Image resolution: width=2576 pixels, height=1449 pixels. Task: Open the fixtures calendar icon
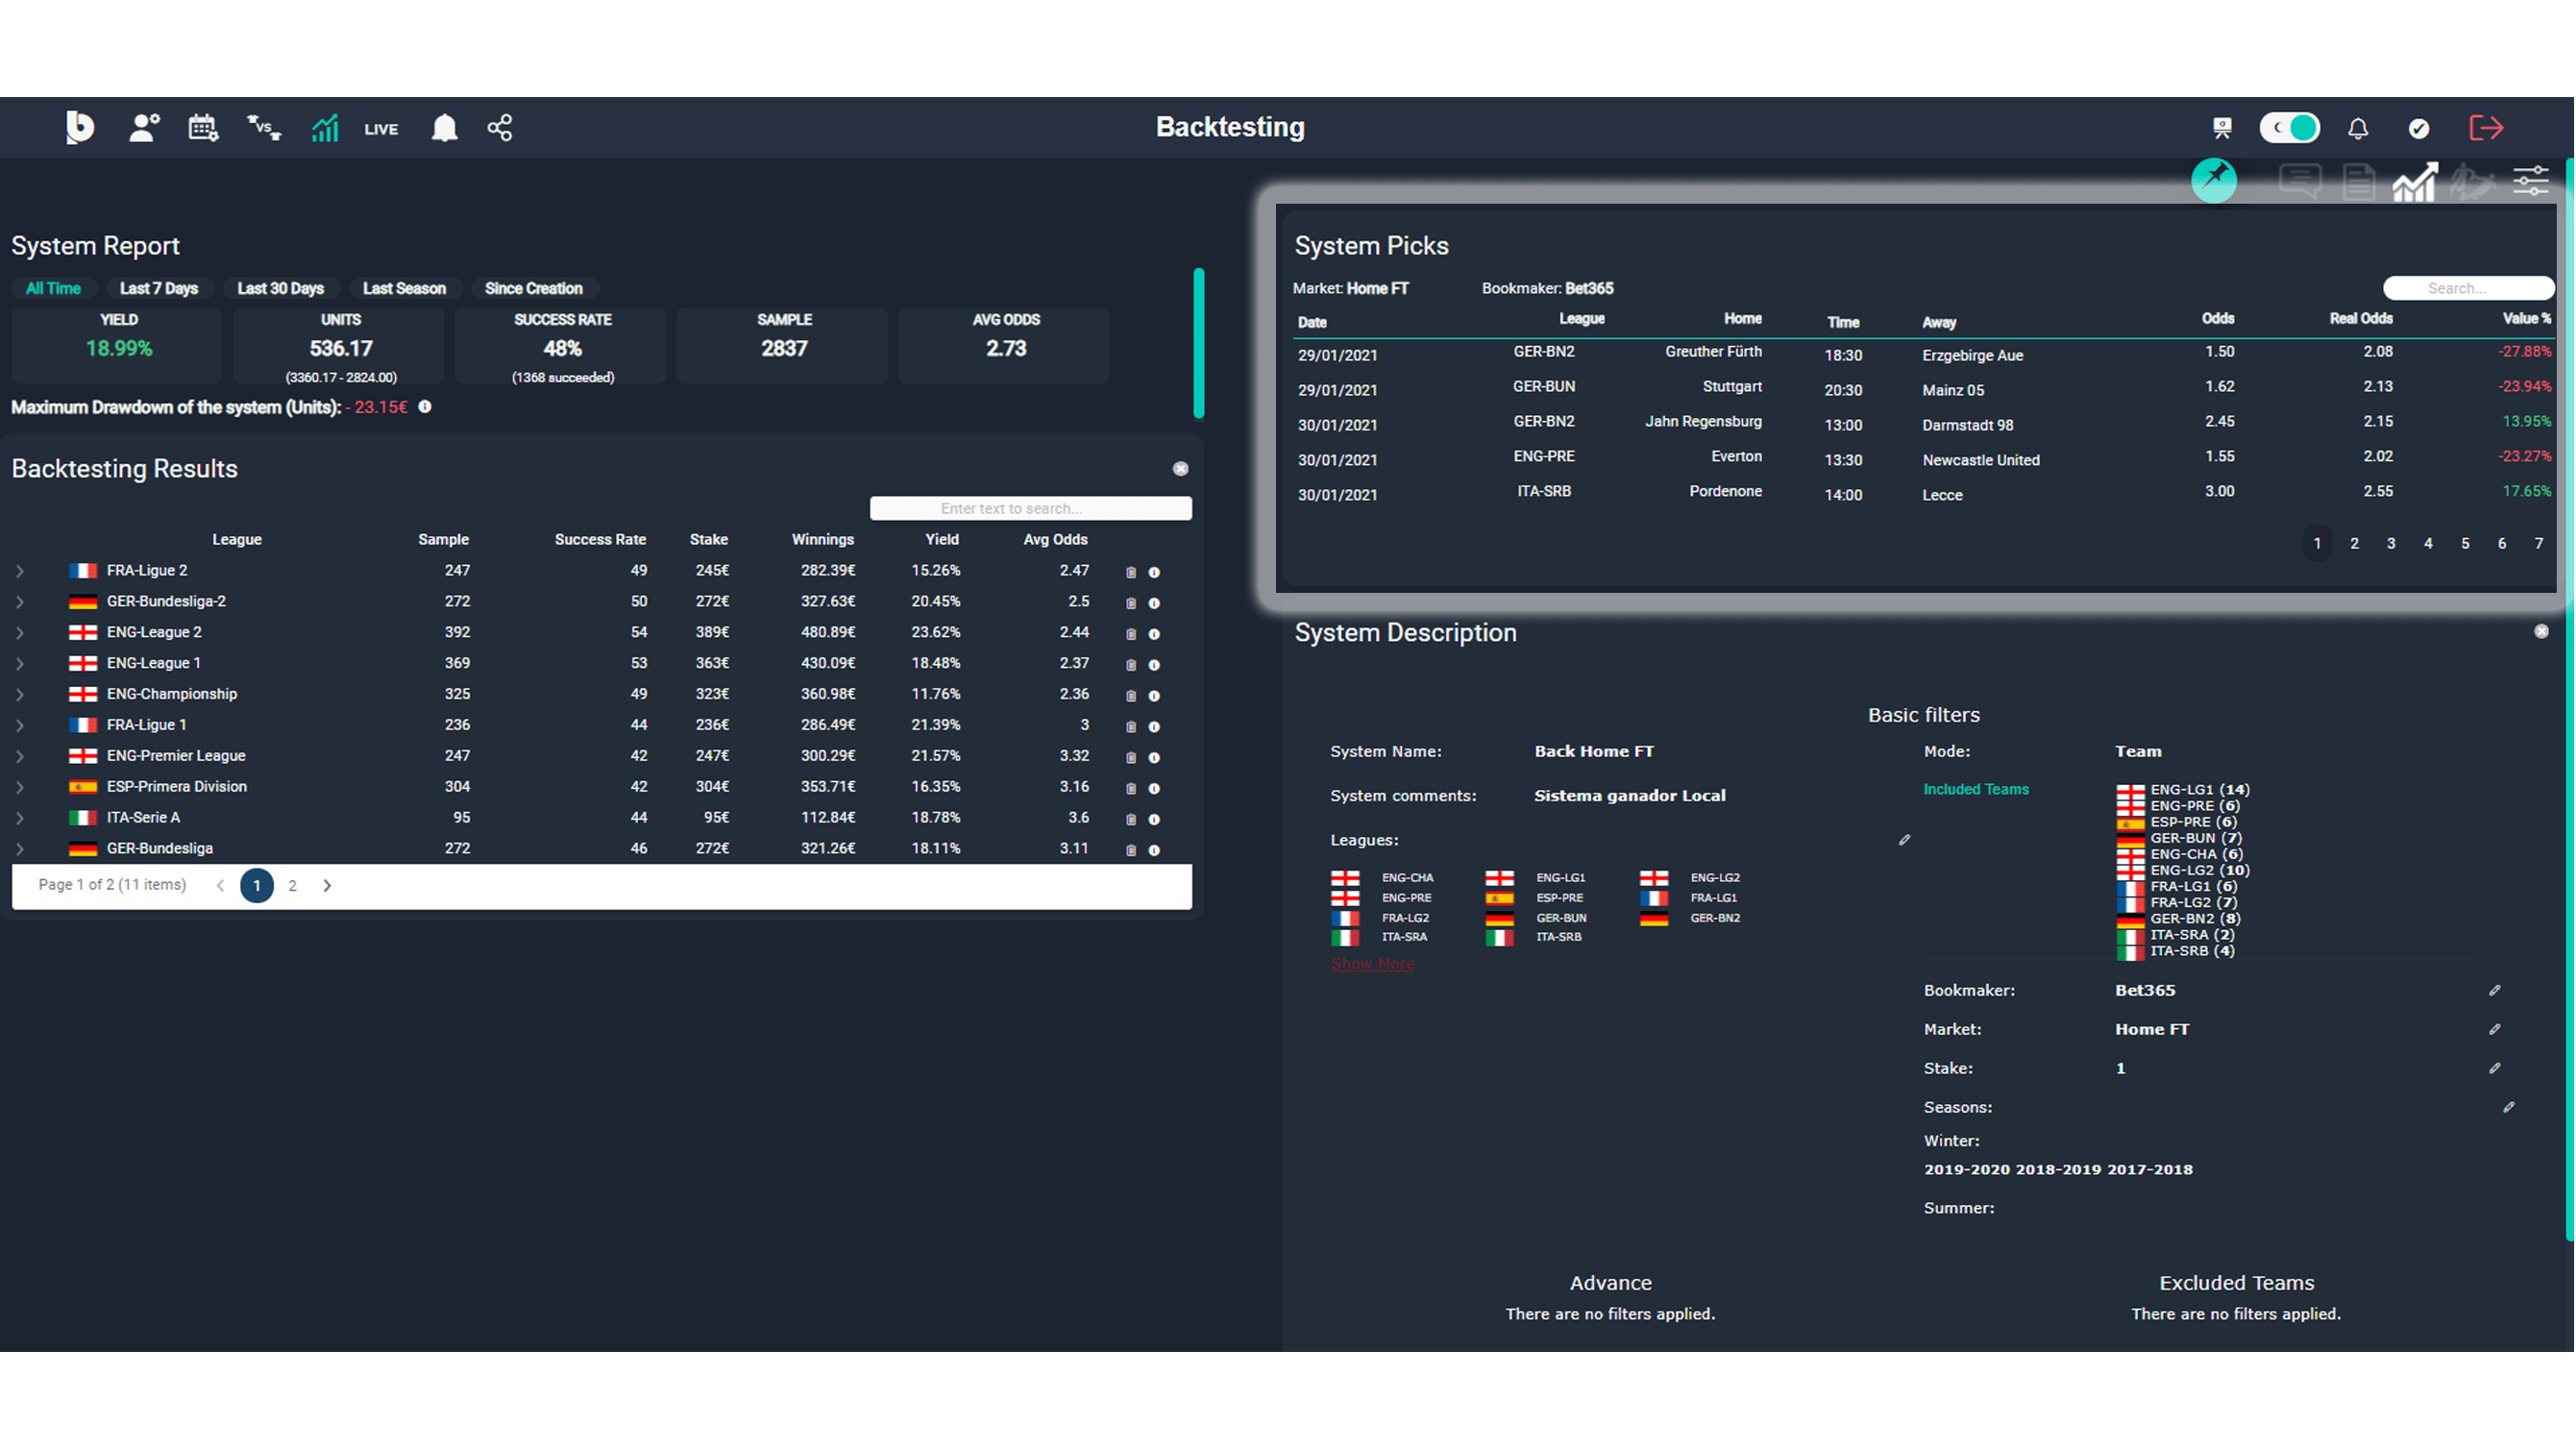pyautogui.click(x=204, y=127)
